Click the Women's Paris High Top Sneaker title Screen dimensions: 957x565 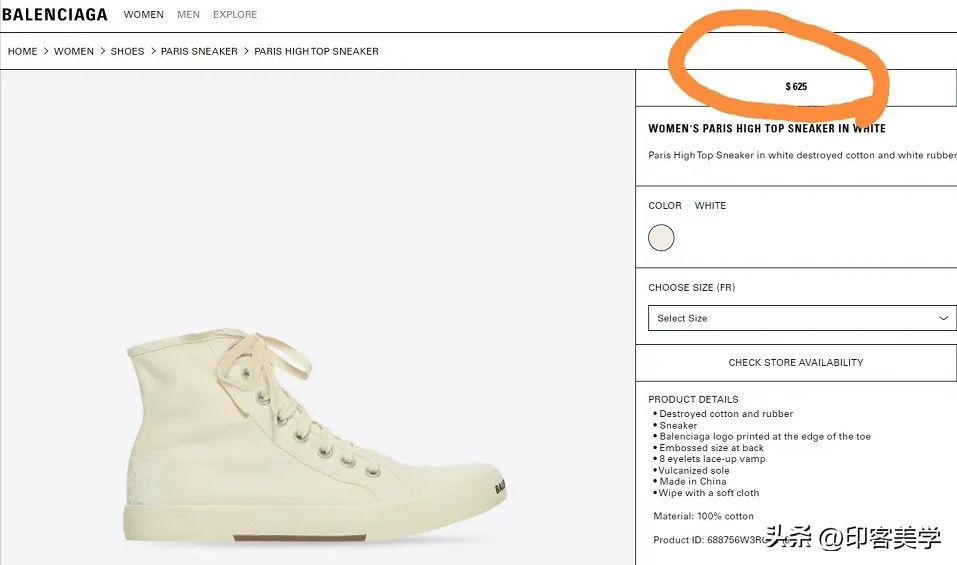(x=767, y=128)
